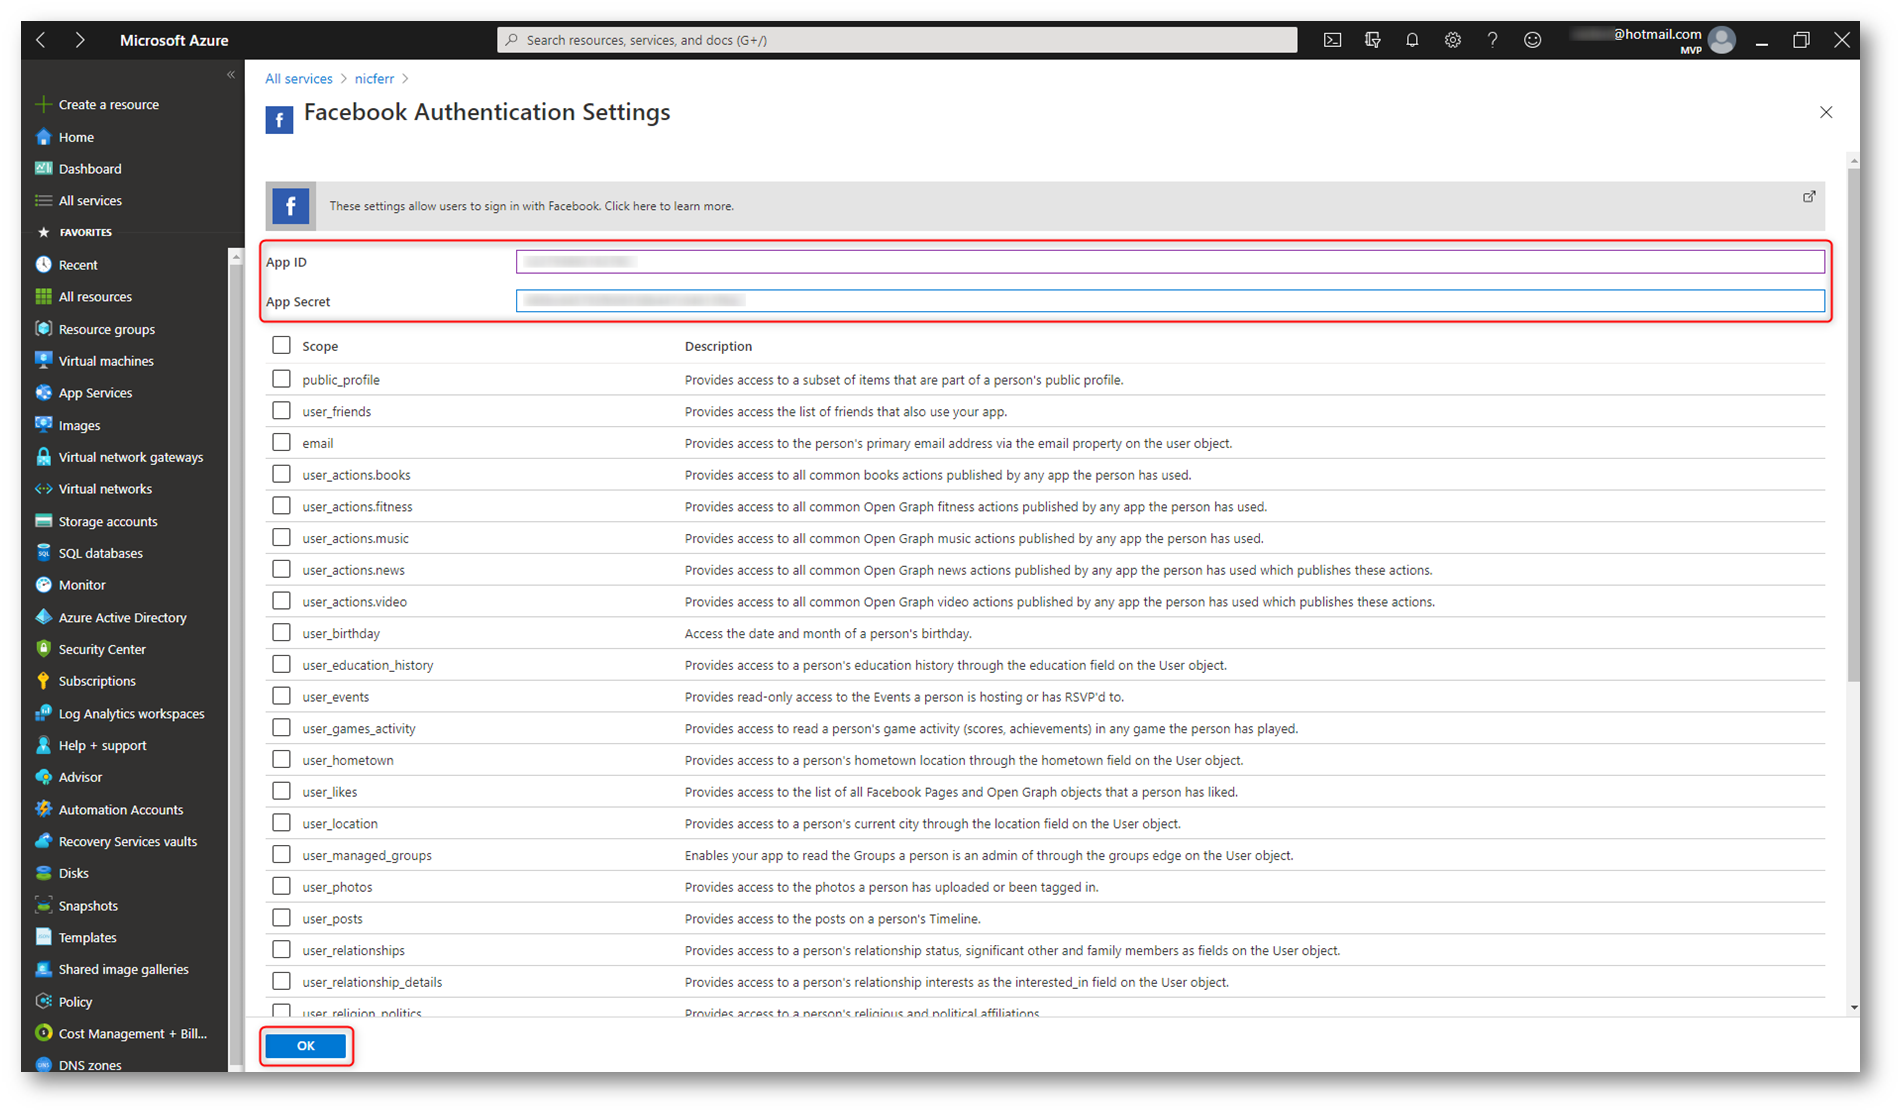This screenshot has height=1114, width=1902.
Task: Go back with the left arrow
Action: click(x=41, y=40)
